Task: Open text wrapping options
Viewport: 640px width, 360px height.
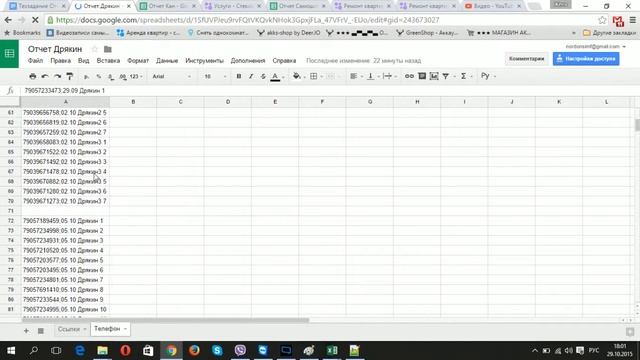Action: 387,76
